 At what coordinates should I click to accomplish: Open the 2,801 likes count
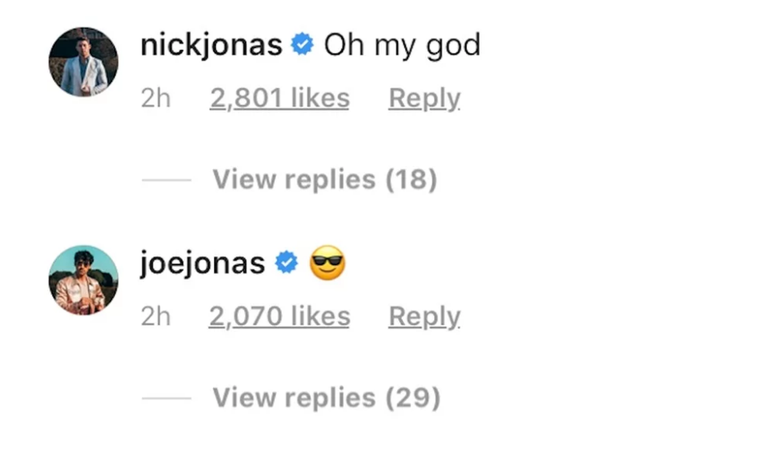[280, 98]
